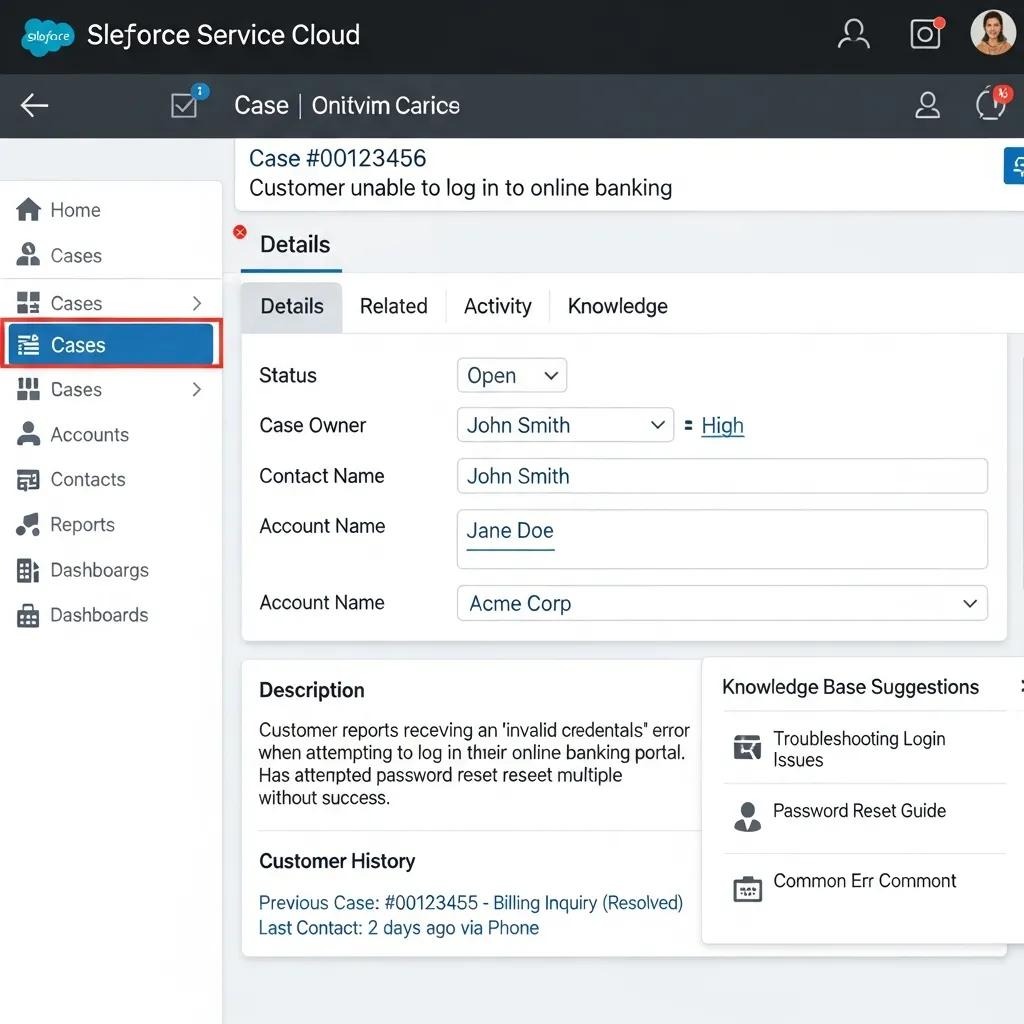Click the person icon beside the notifications
The height and width of the screenshot is (1024, 1024).
point(927,105)
